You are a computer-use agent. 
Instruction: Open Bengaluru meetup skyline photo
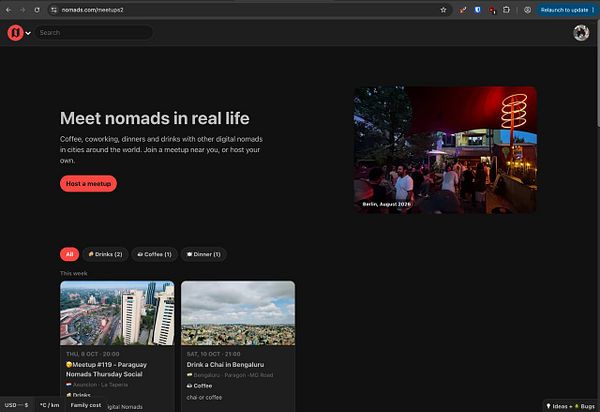pos(238,313)
